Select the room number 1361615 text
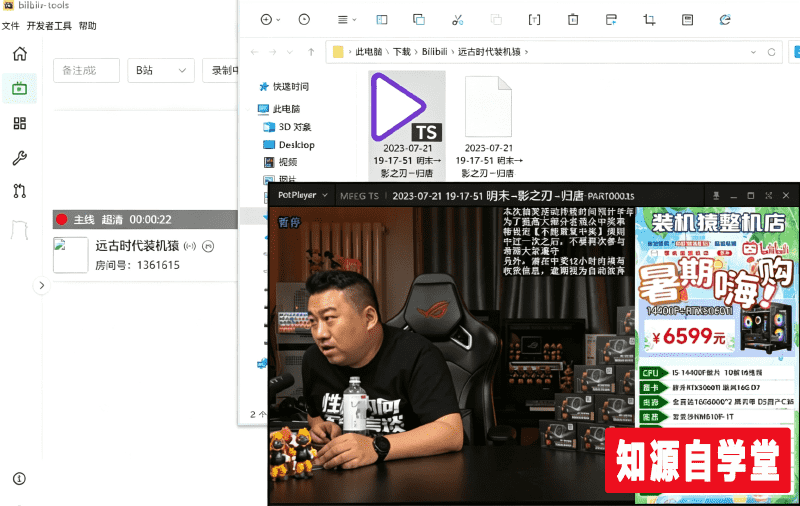This screenshot has height=506, width=800. 158,265
